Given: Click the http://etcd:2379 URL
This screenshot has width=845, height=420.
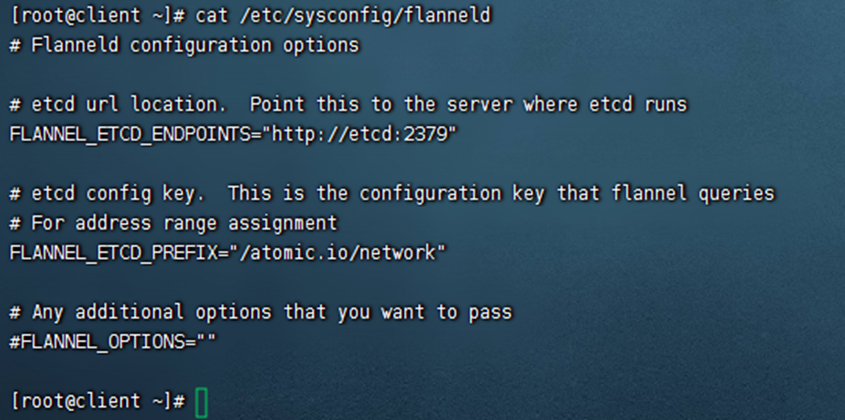Looking at the screenshot, I should (359, 134).
